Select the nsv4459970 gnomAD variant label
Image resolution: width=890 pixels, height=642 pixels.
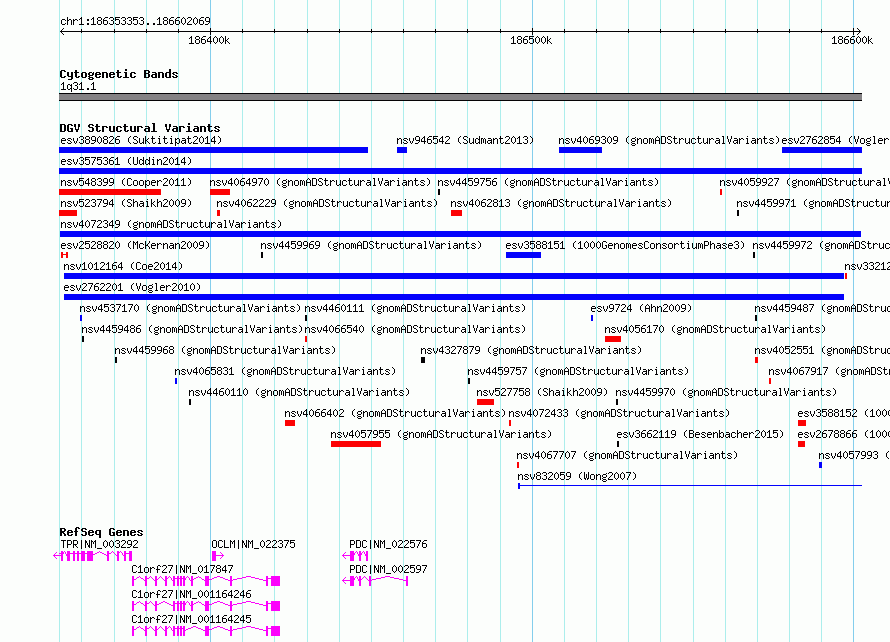[x=726, y=392]
